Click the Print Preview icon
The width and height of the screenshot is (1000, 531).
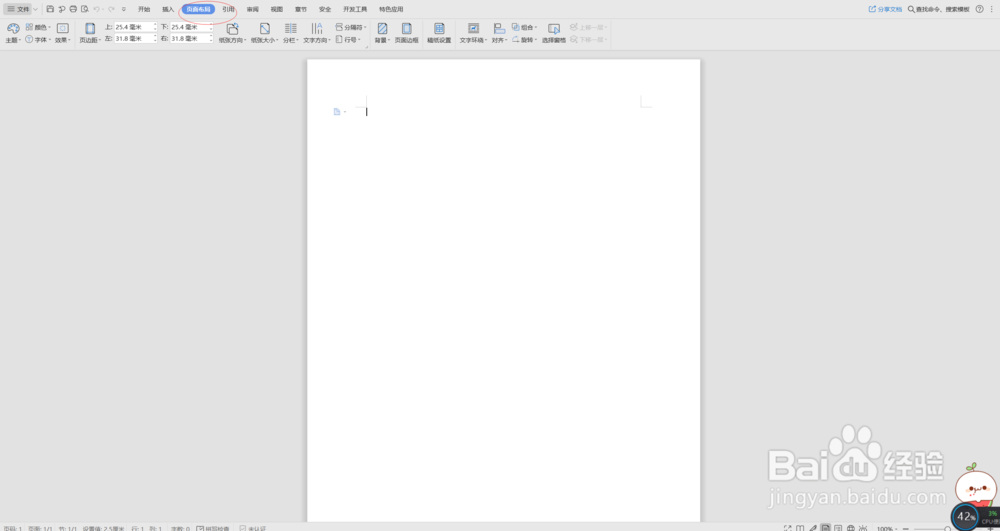coord(85,10)
